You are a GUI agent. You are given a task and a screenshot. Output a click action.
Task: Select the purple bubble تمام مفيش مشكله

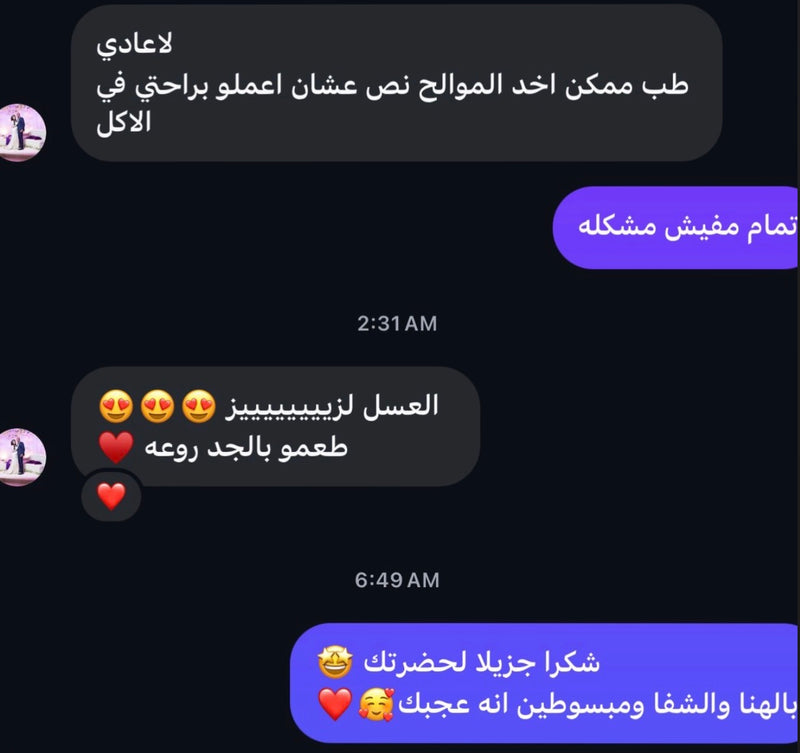tap(676, 228)
